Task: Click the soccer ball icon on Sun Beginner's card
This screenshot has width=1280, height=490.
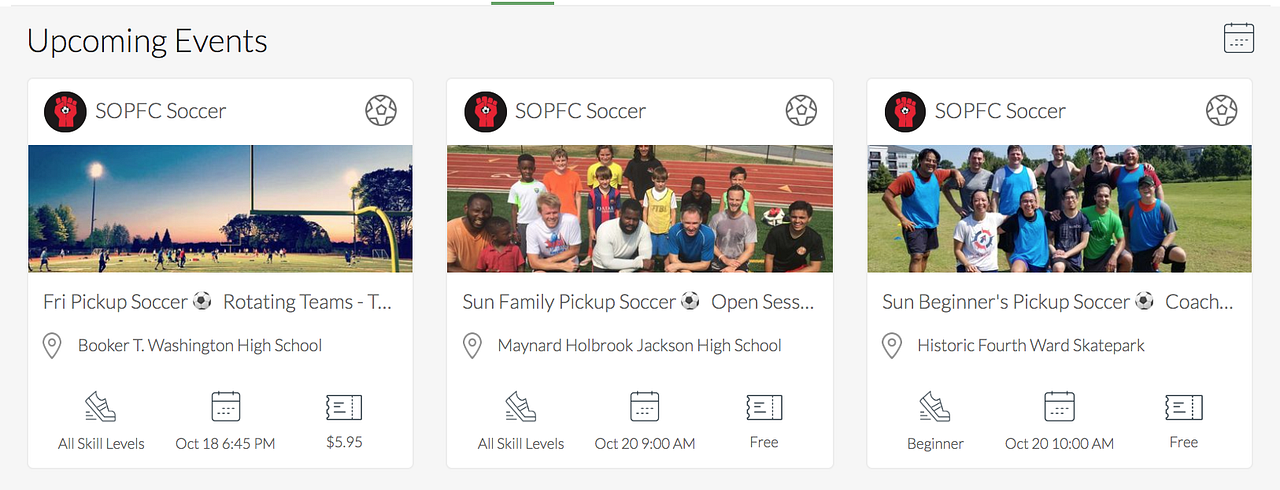Action: pyautogui.click(x=1221, y=110)
